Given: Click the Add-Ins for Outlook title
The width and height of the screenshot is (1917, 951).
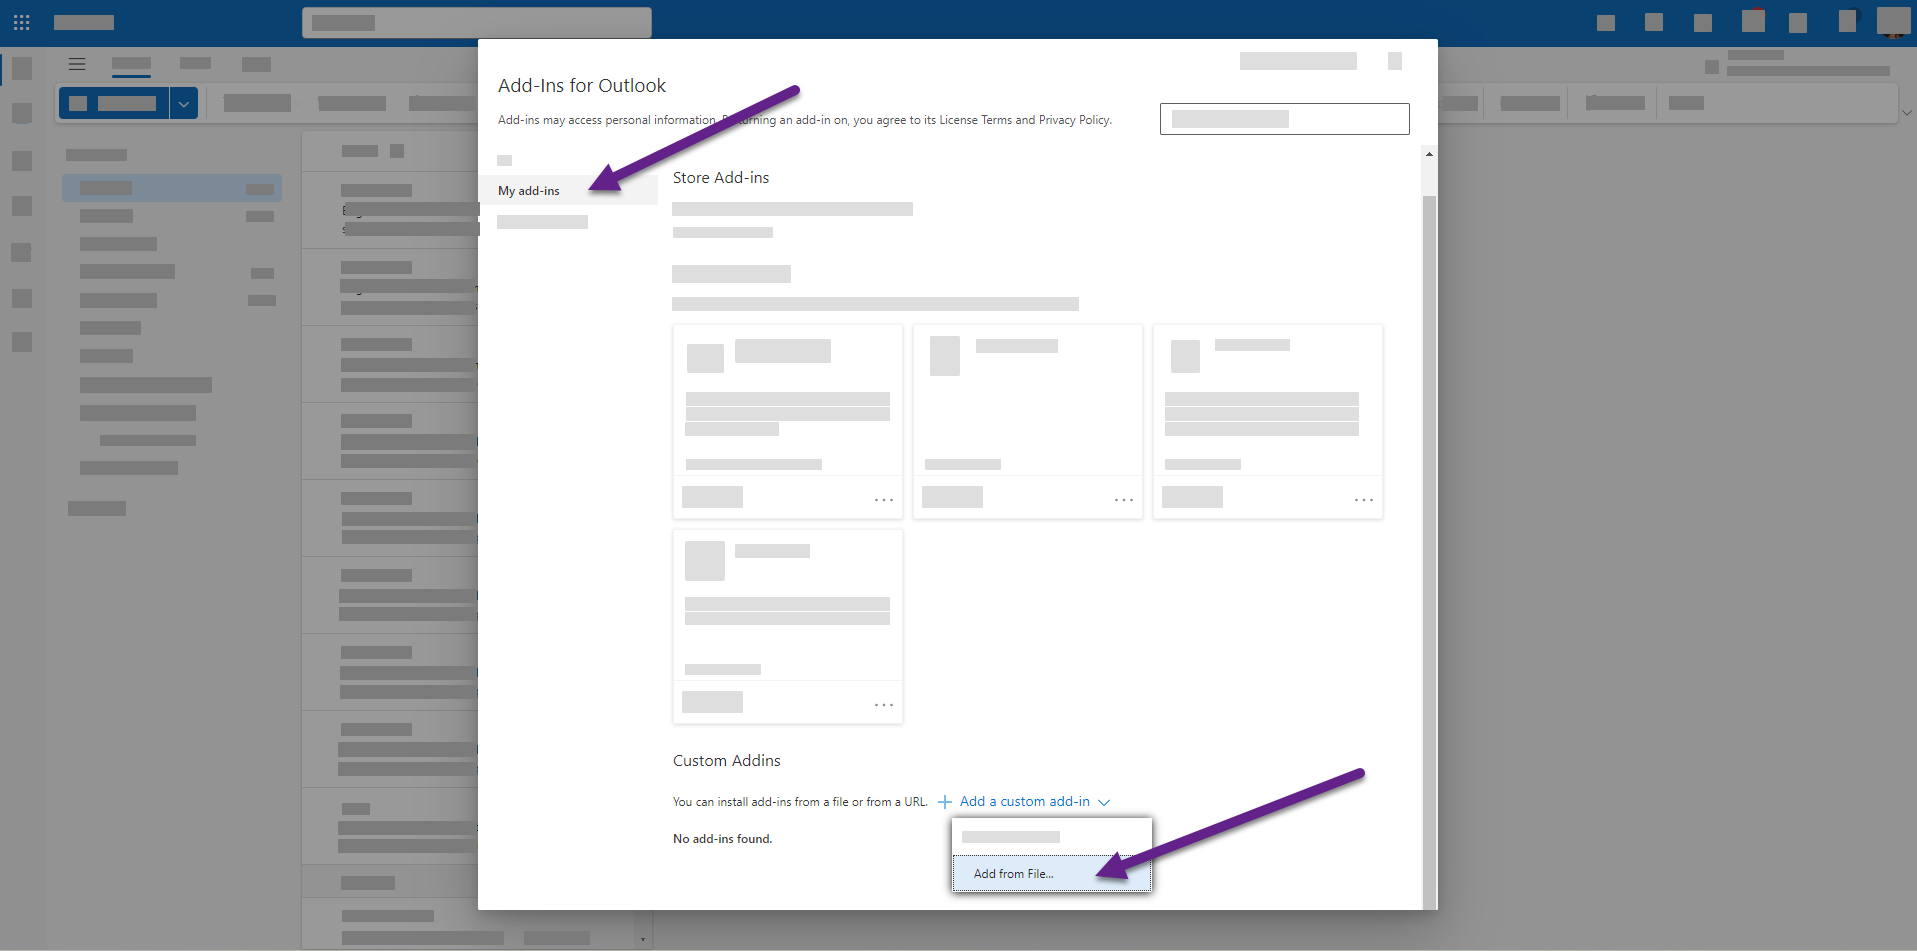Looking at the screenshot, I should (x=582, y=85).
